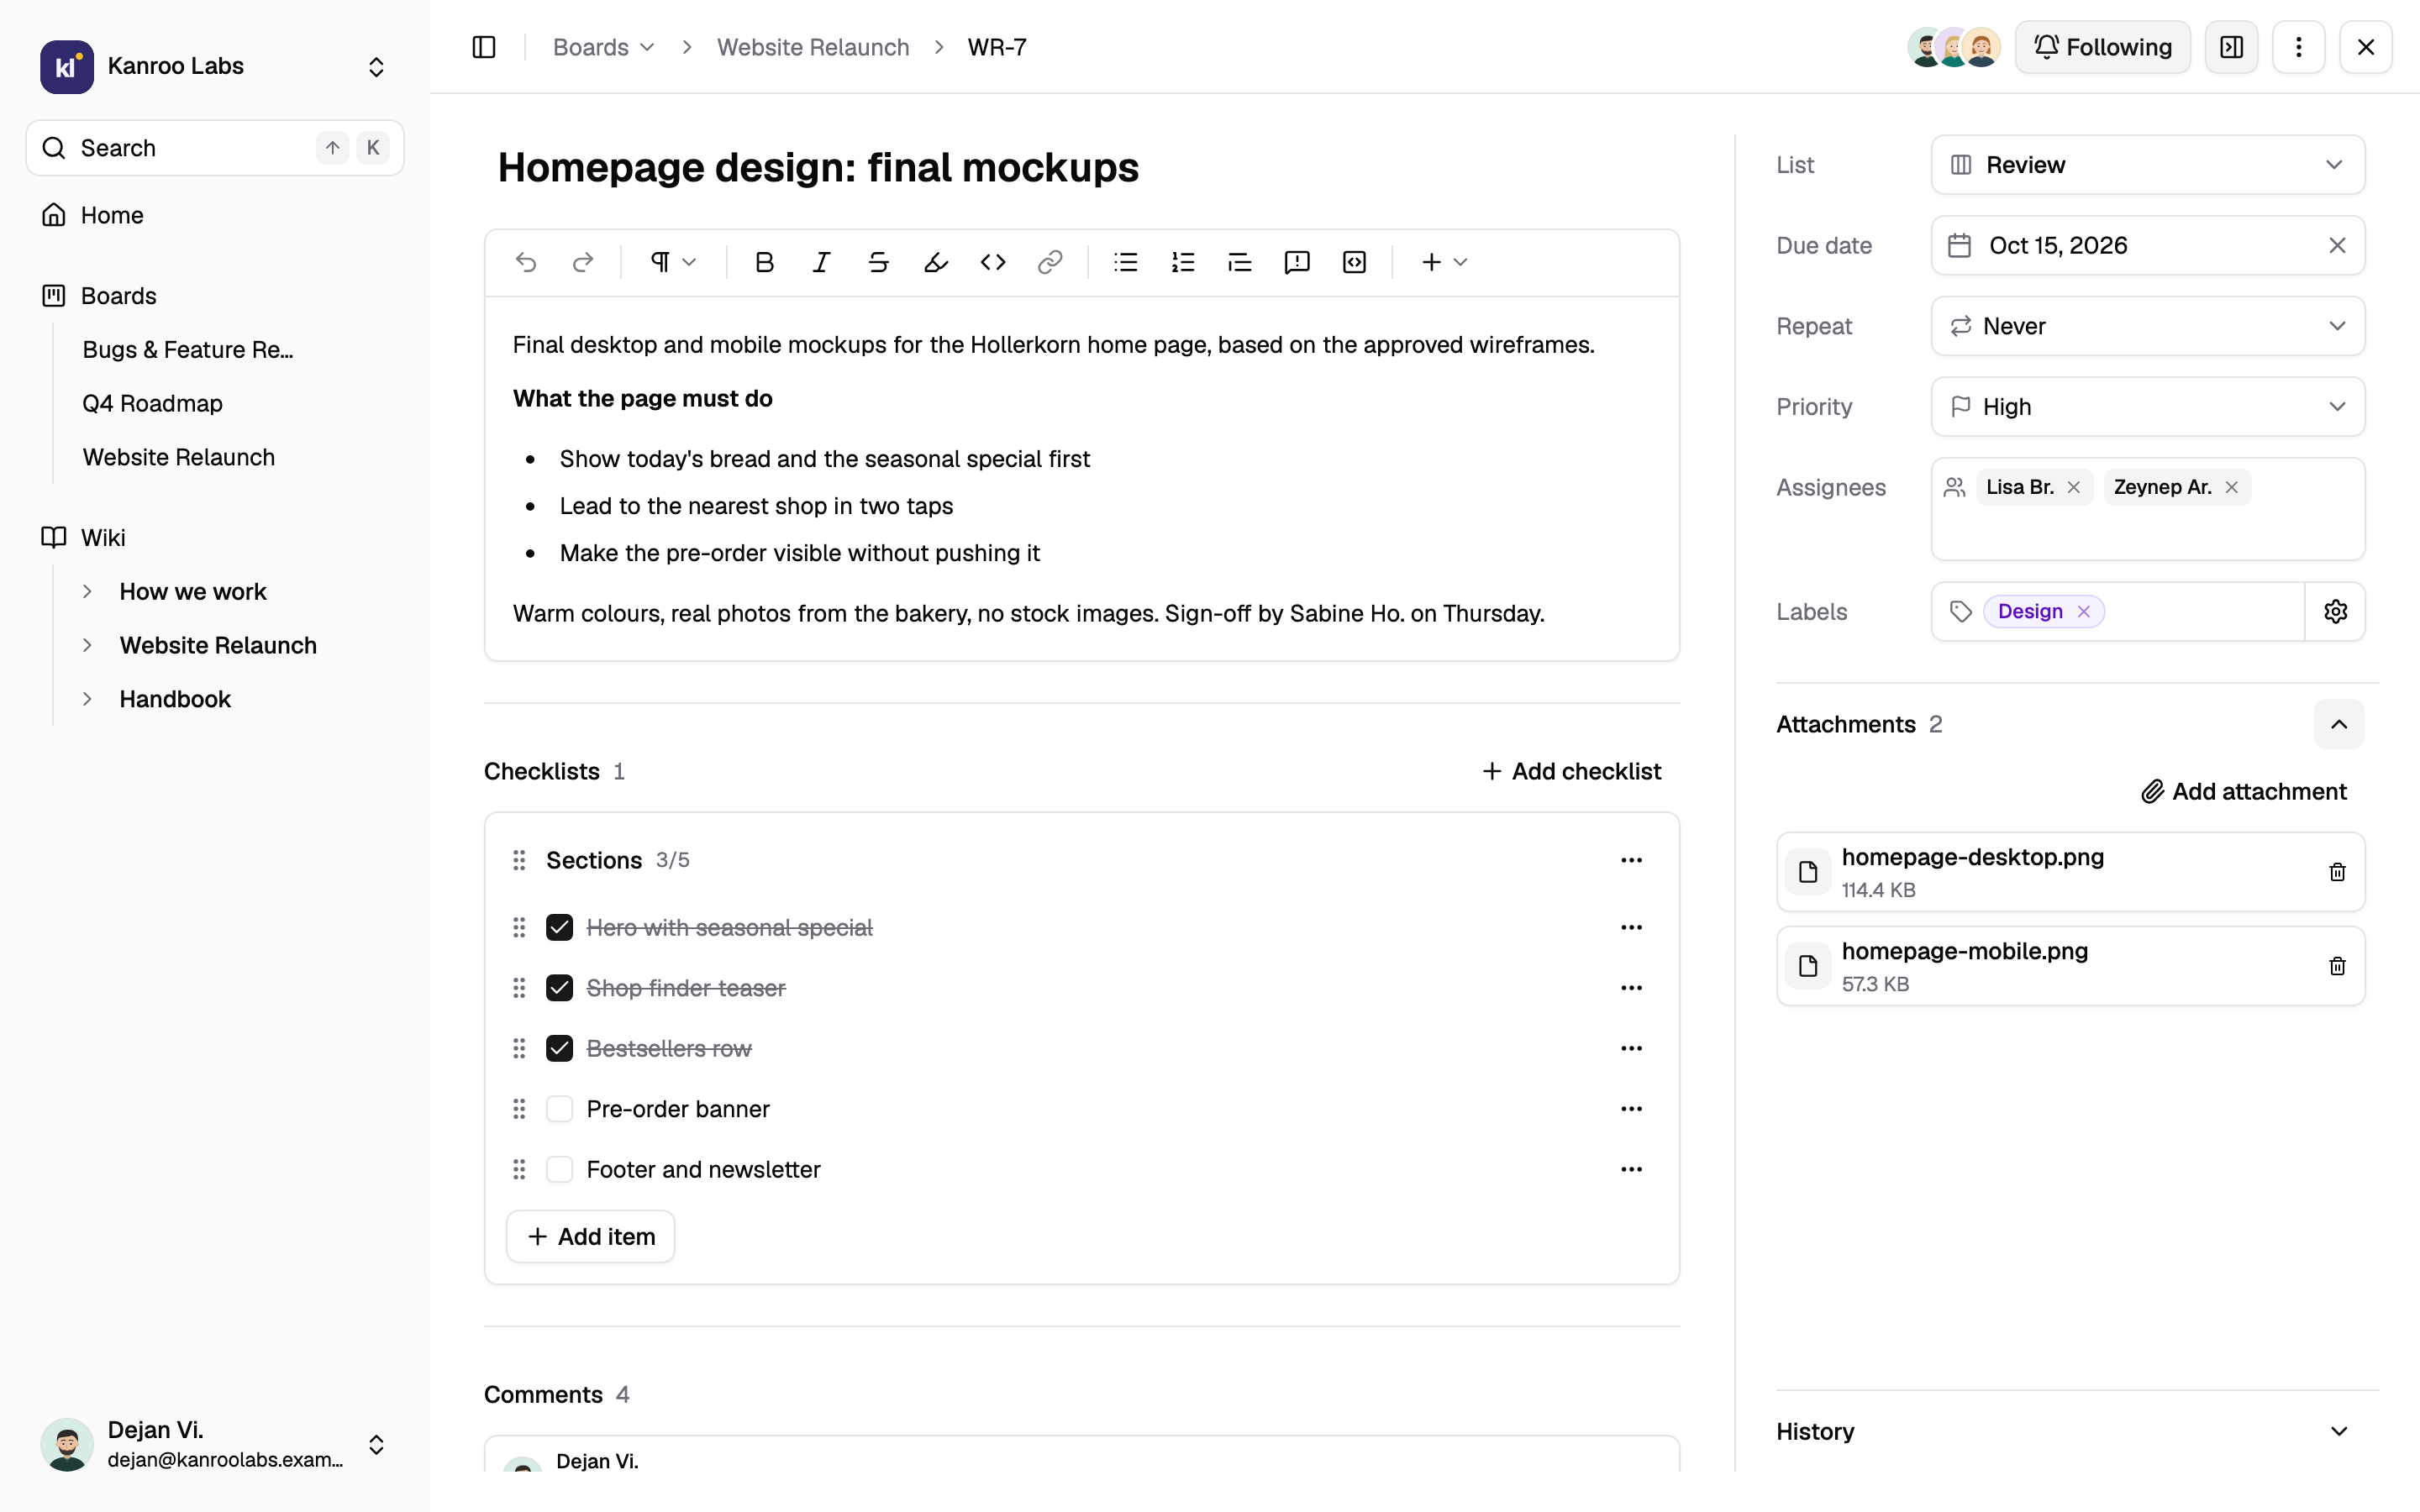Image resolution: width=2420 pixels, height=1512 pixels.
Task: Apply inline code formatting
Action: click(x=992, y=262)
